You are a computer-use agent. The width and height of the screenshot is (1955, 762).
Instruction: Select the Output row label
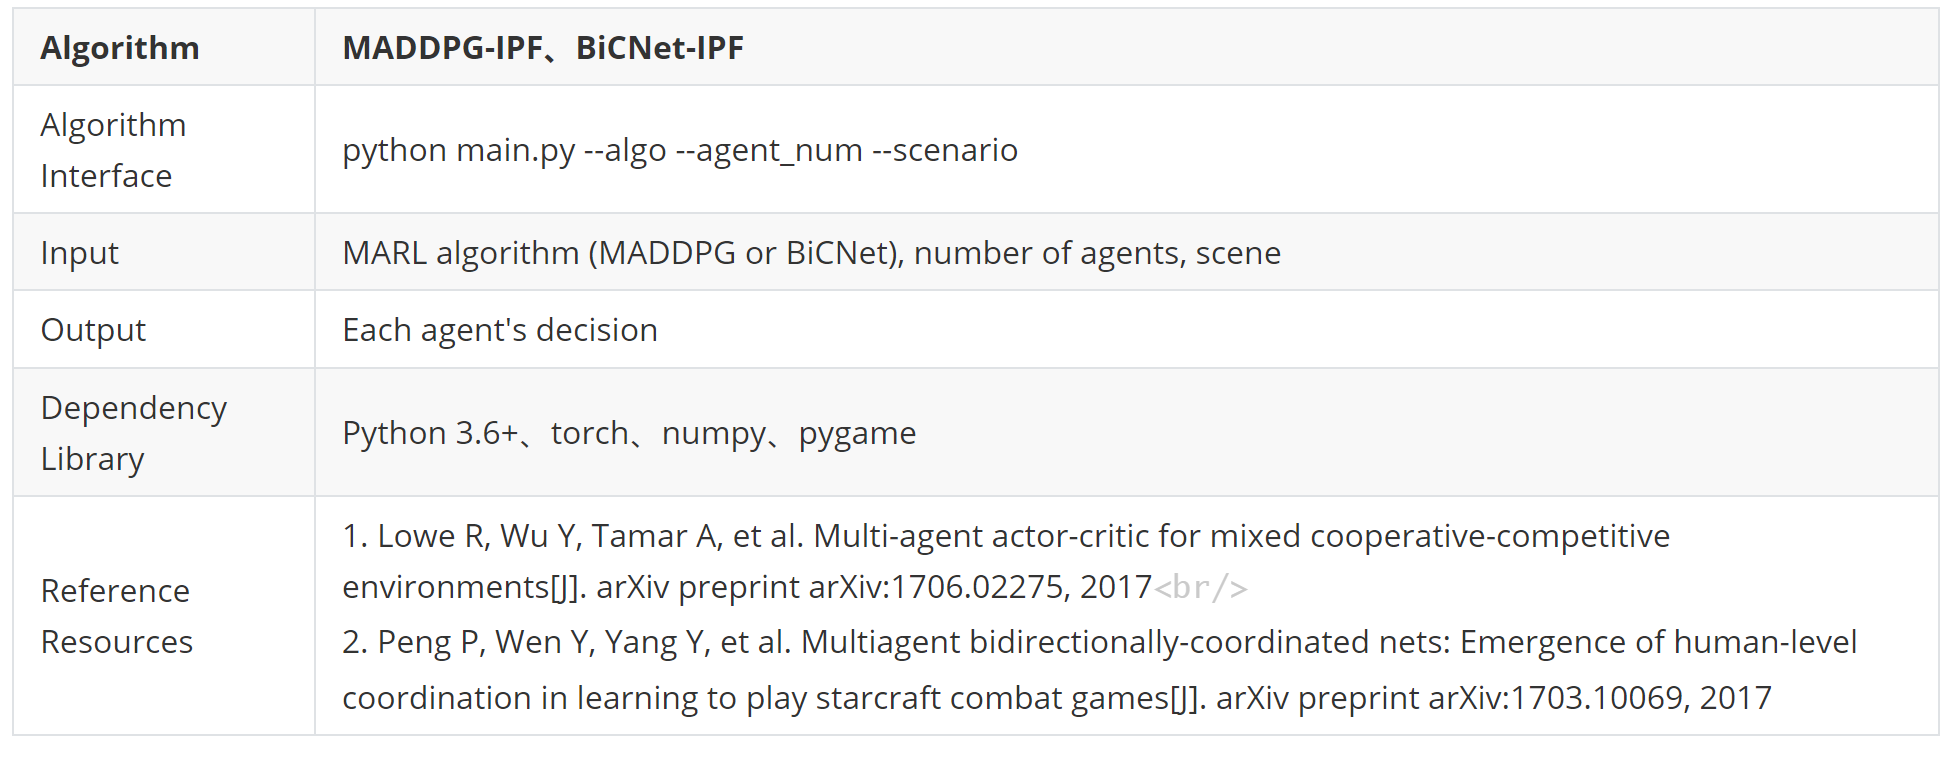(x=93, y=330)
